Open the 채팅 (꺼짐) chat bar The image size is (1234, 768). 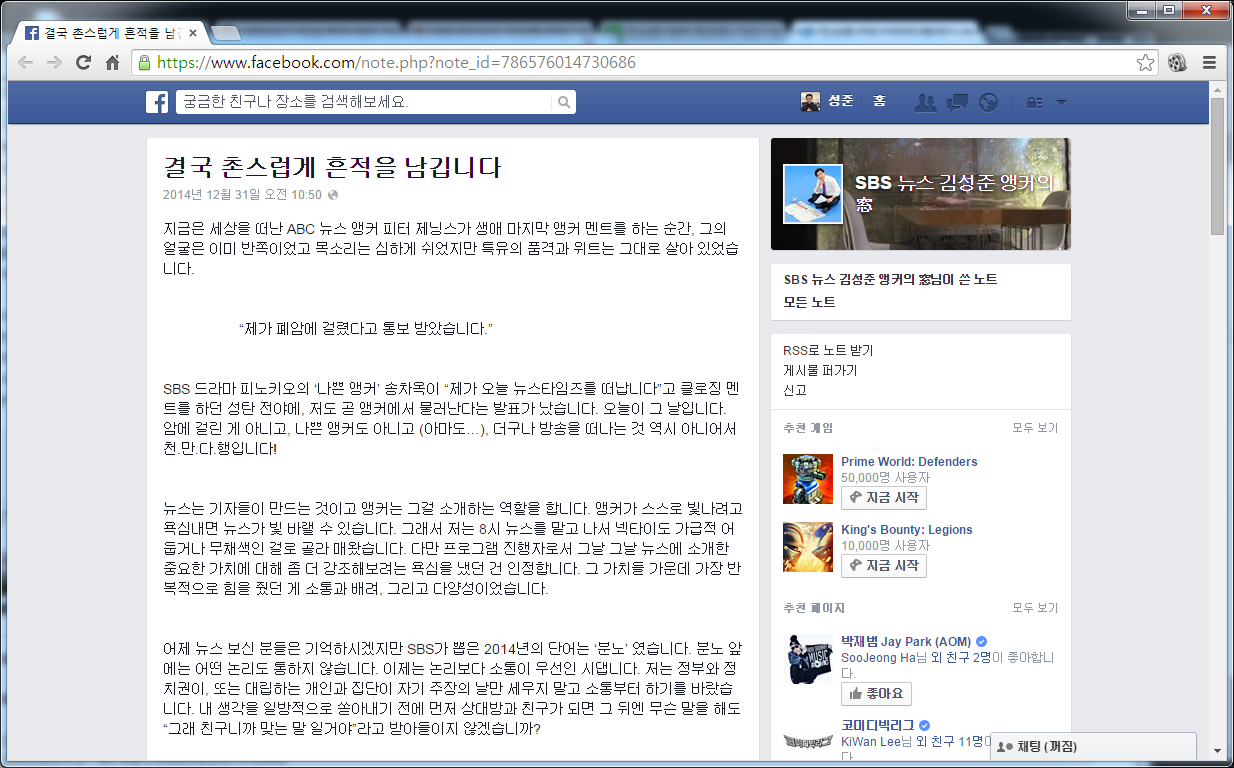(x=1093, y=747)
